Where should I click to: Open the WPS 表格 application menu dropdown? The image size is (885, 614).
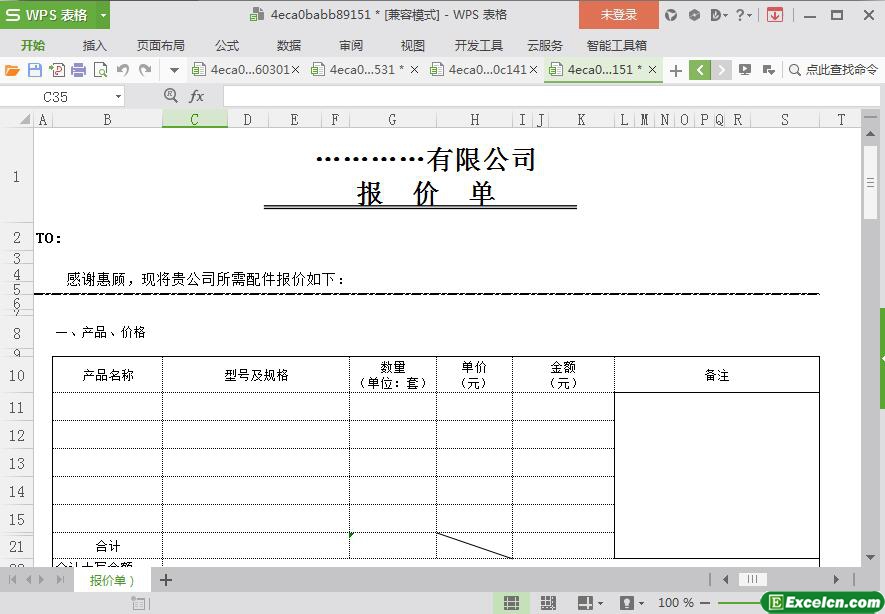point(103,15)
